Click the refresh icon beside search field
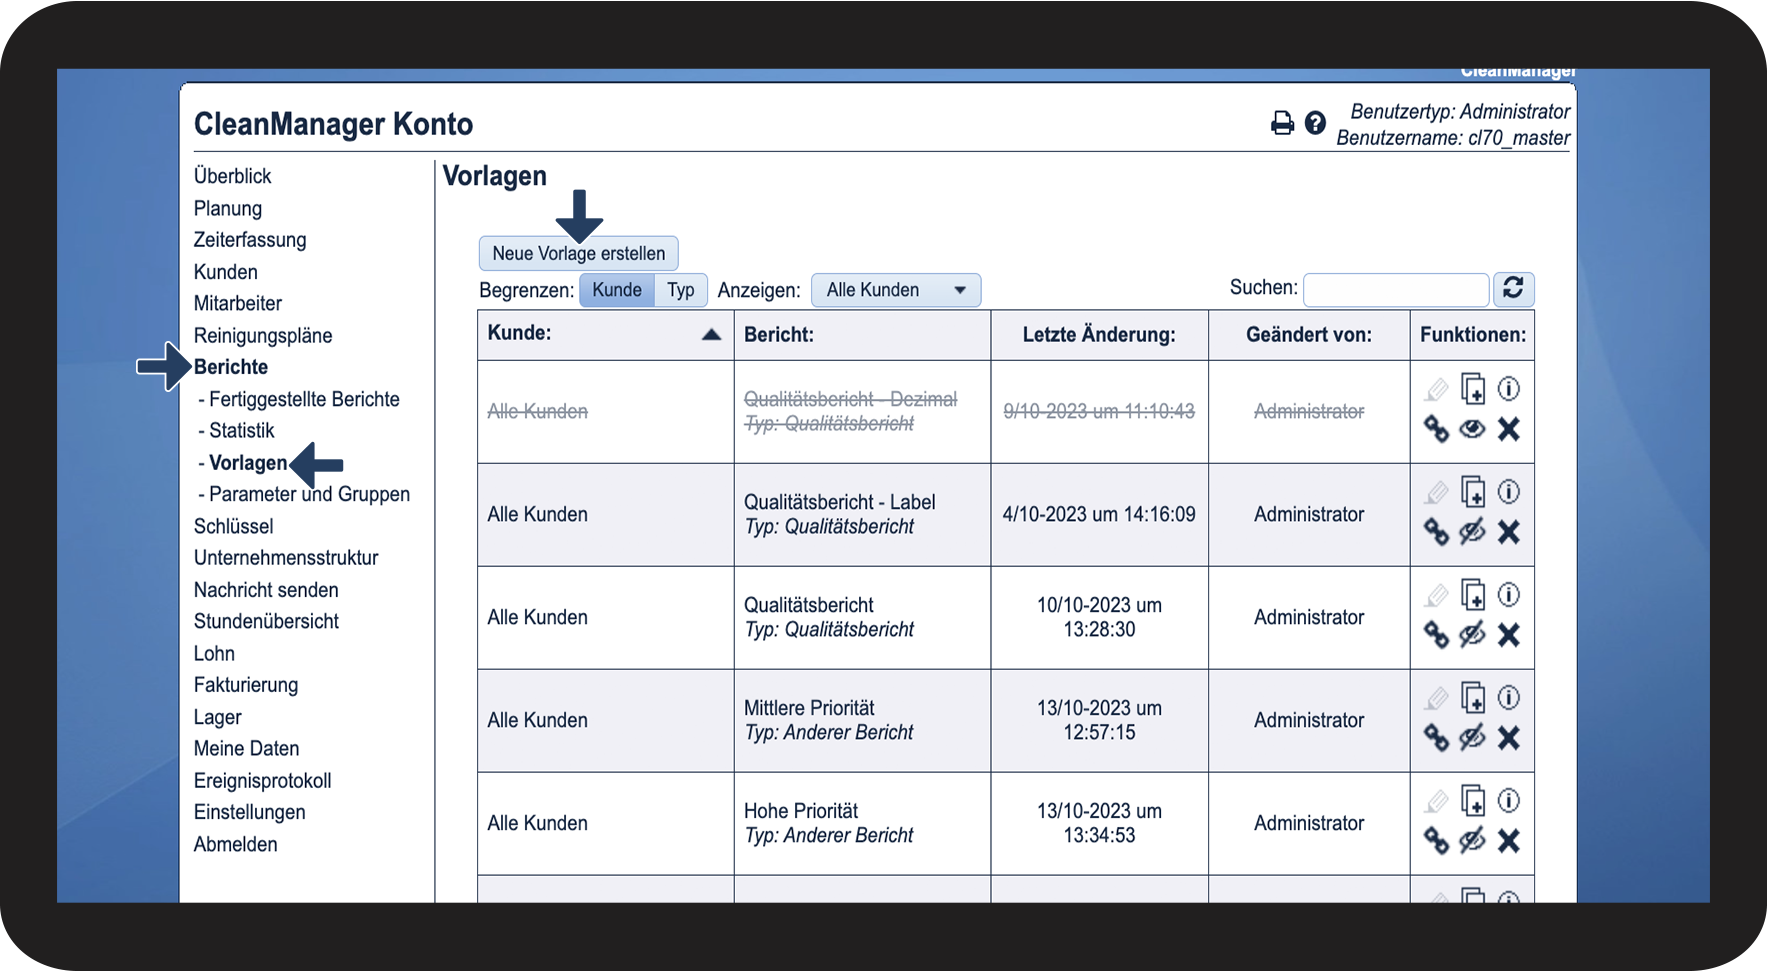The width and height of the screenshot is (1767, 971). (1513, 288)
